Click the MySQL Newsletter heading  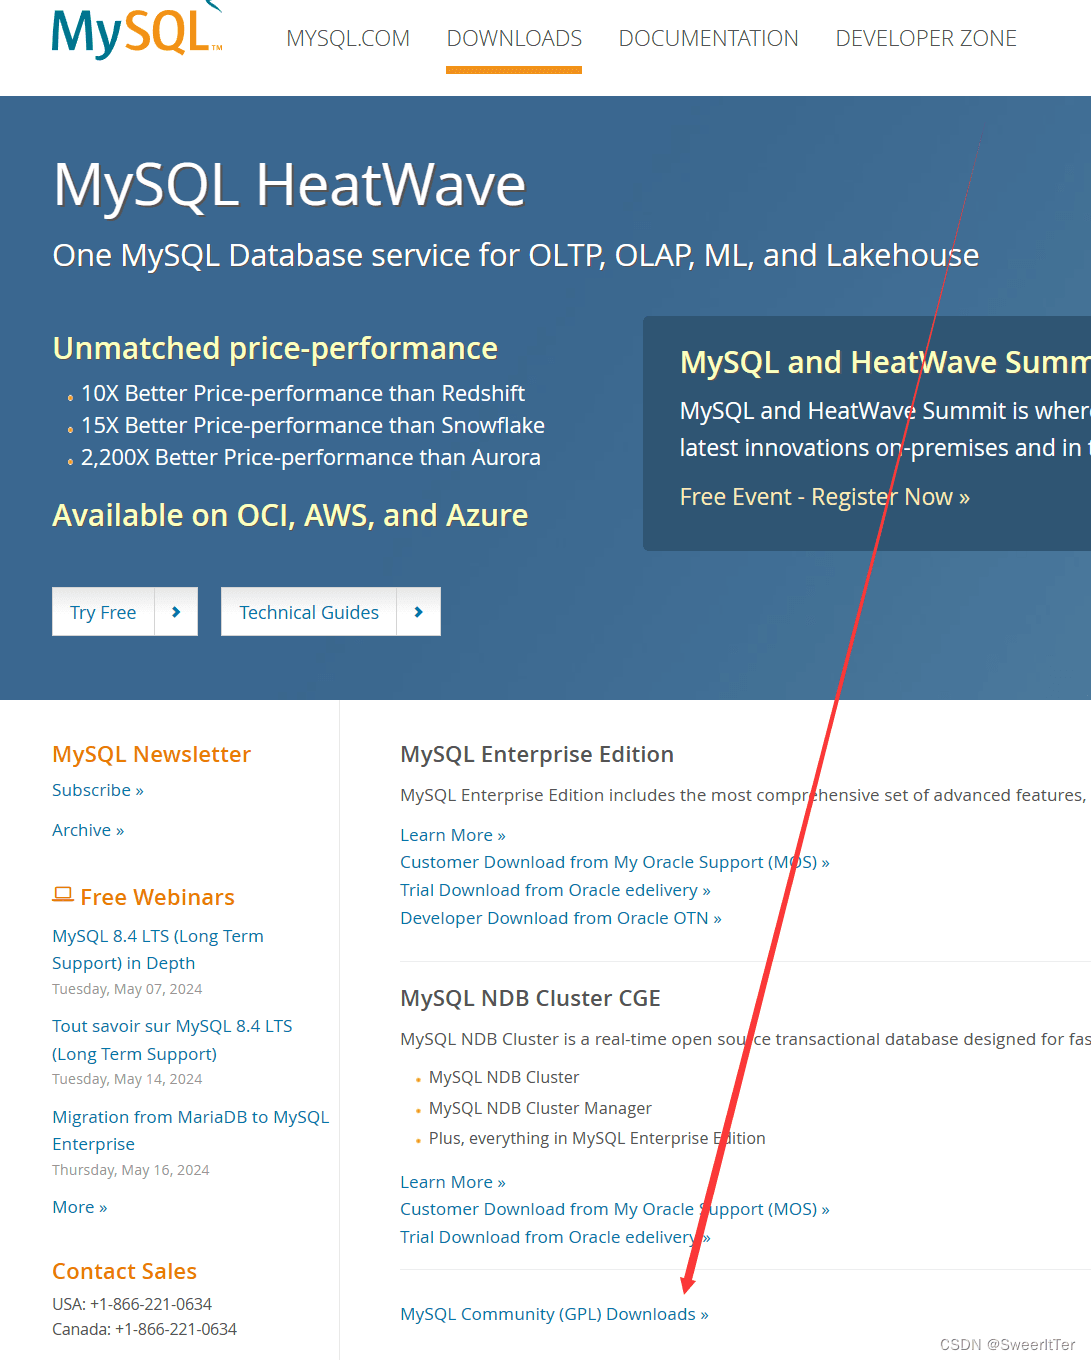coord(151,754)
